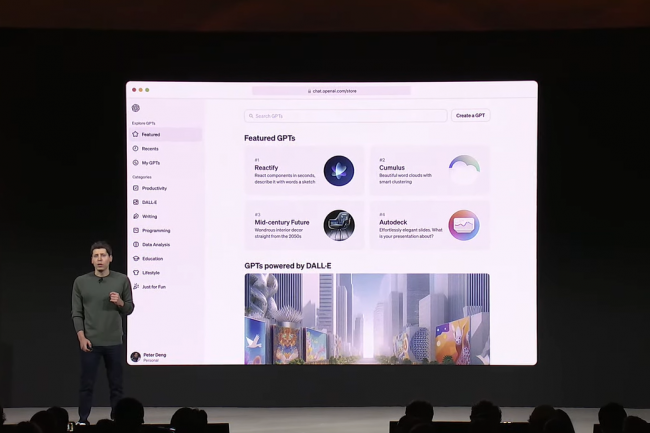650x433 pixels.
Task: Click the yellow minimize window button
Action: 141,90
